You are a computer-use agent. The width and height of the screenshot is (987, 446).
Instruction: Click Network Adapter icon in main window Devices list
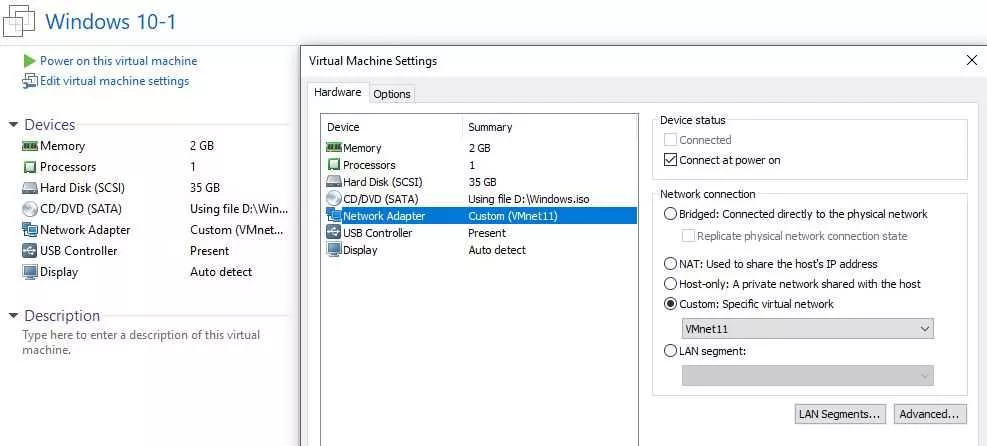tap(30, 230)
